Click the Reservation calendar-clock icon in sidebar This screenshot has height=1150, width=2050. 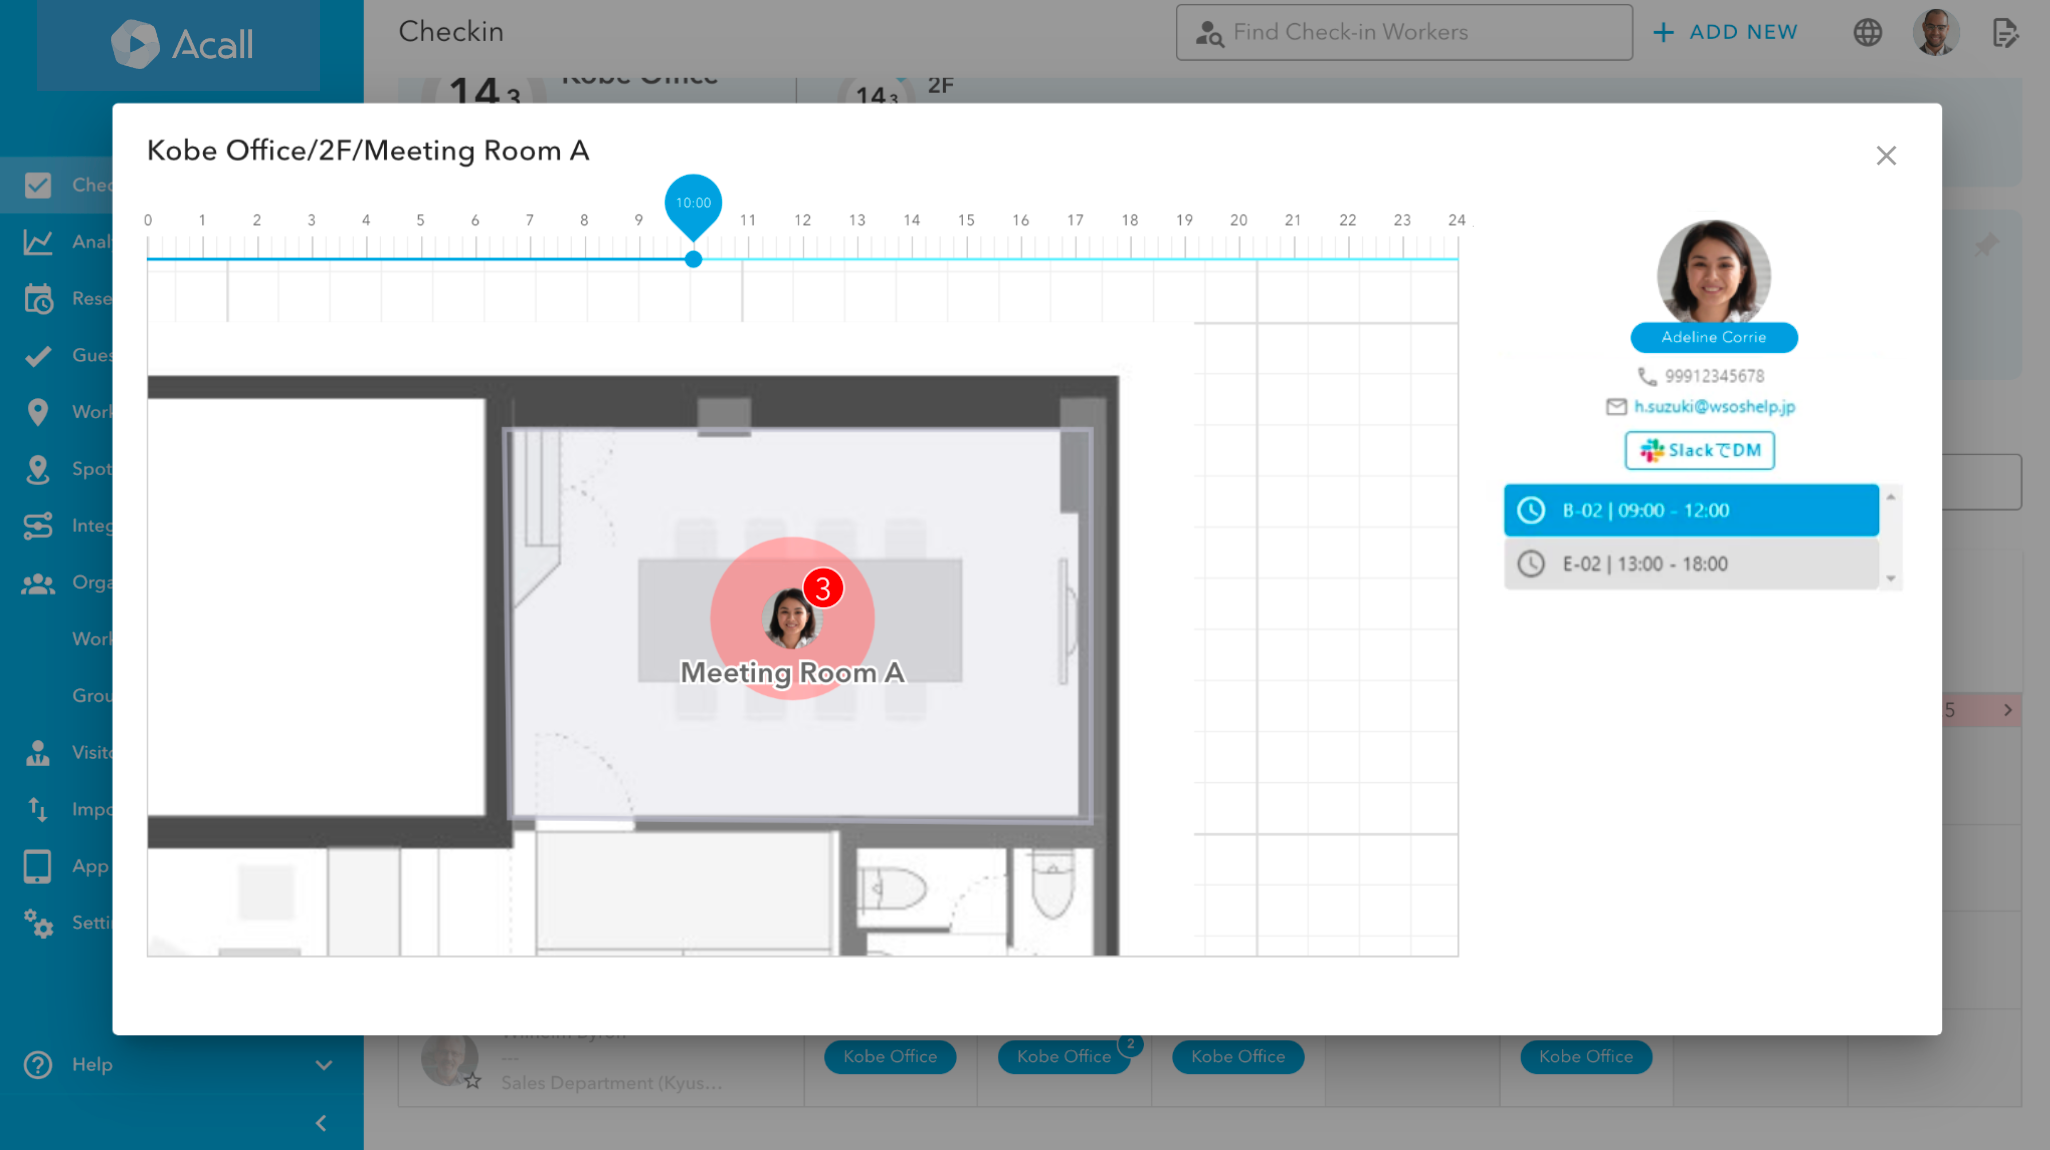38,298
